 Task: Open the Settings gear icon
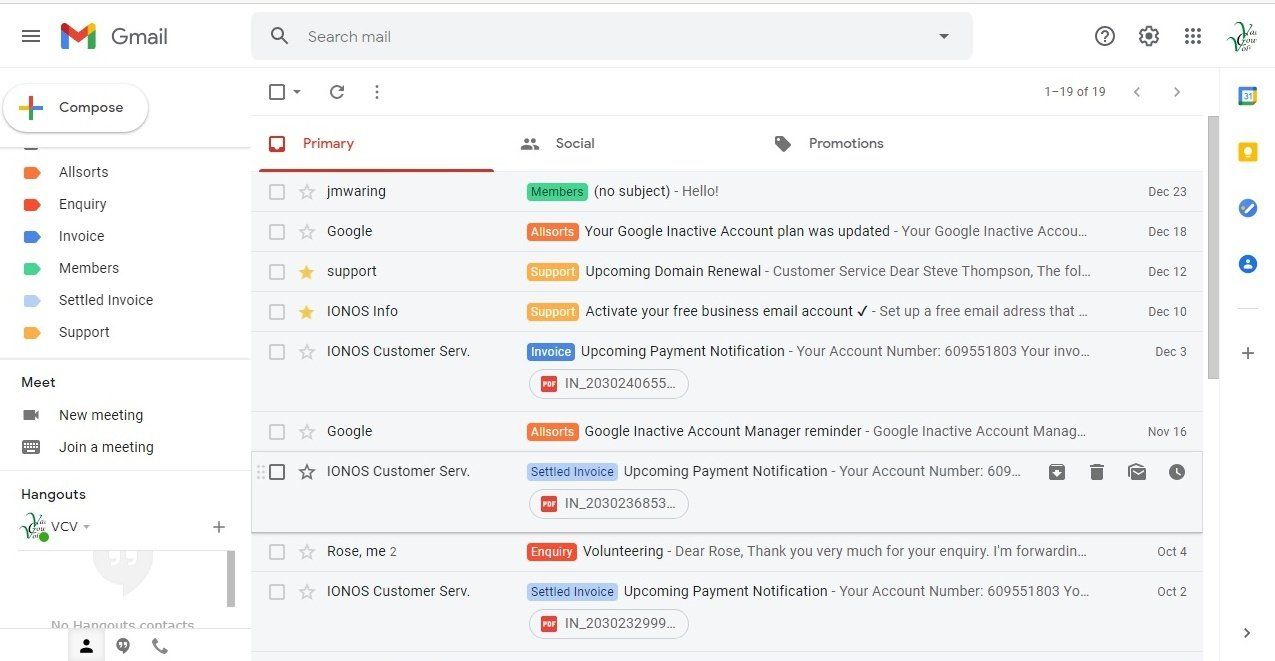(x=1149, y=36)
